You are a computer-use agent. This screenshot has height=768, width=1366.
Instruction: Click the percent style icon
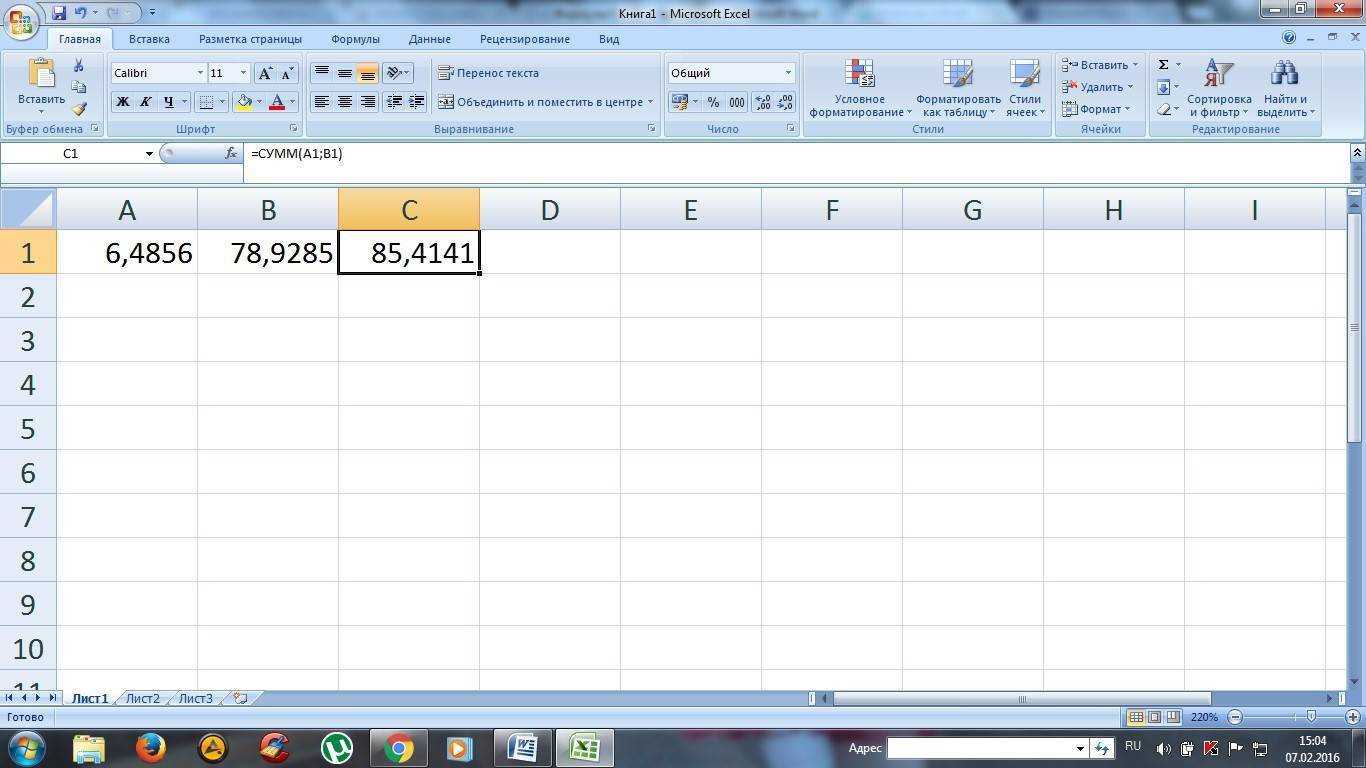tap(713, 101)
